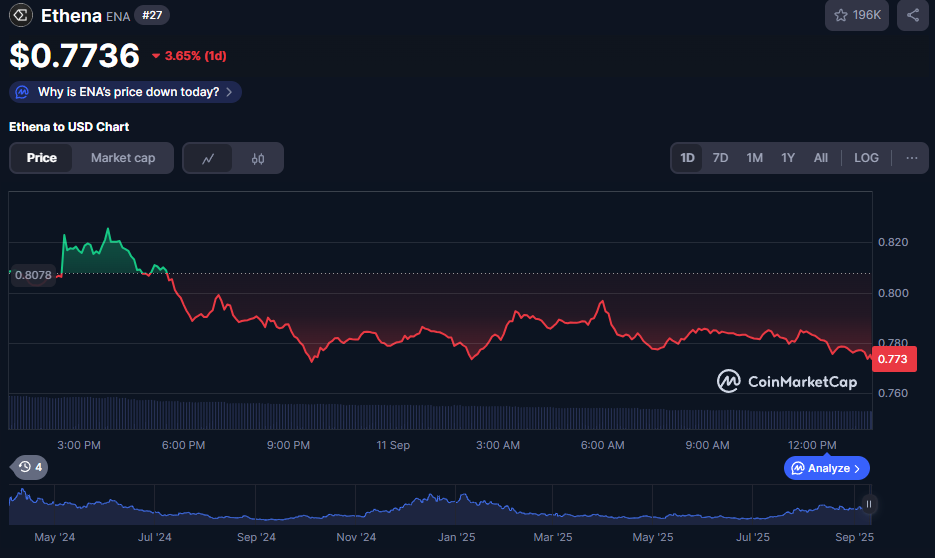
Task: Click the 11 Sep date axis label
Action: coord(393,445)
